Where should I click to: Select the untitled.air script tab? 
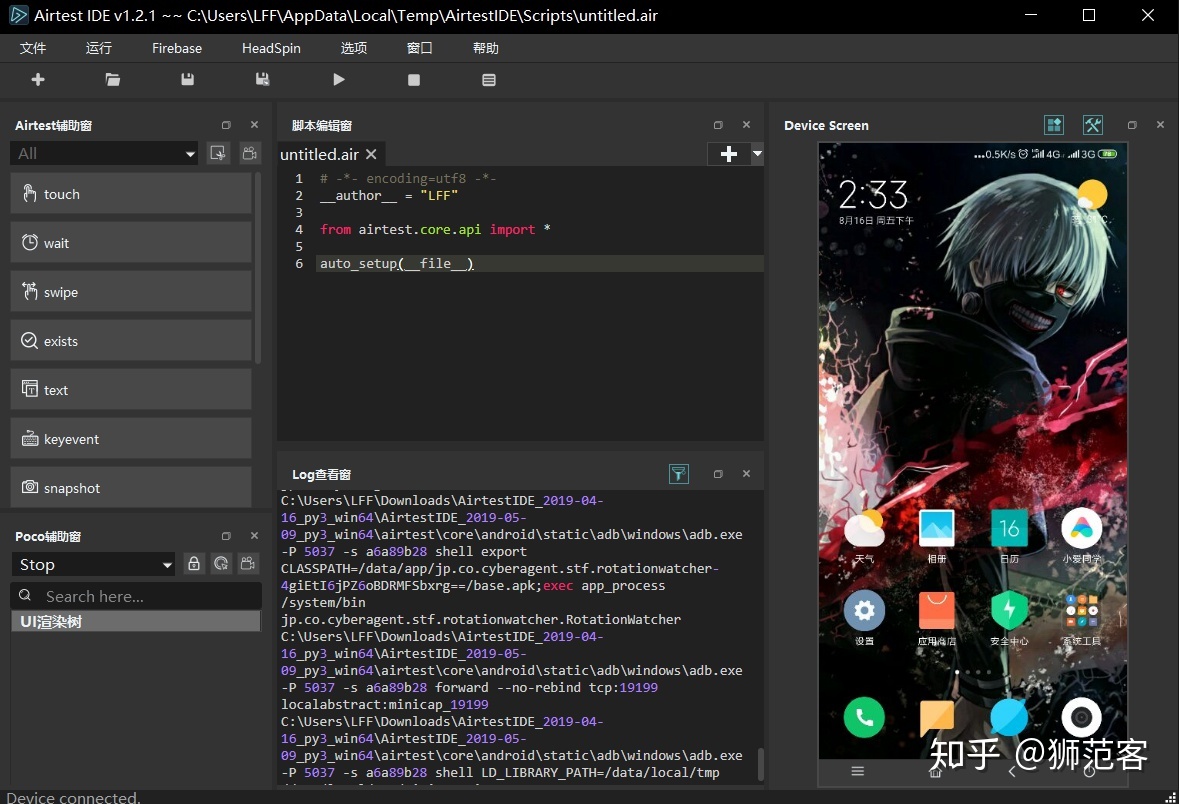(319, 154)
